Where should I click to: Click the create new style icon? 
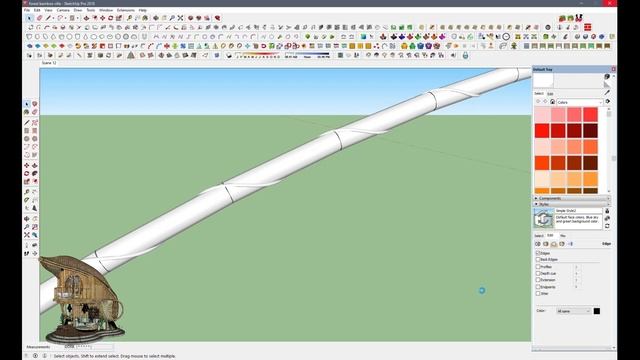[607, 218]
